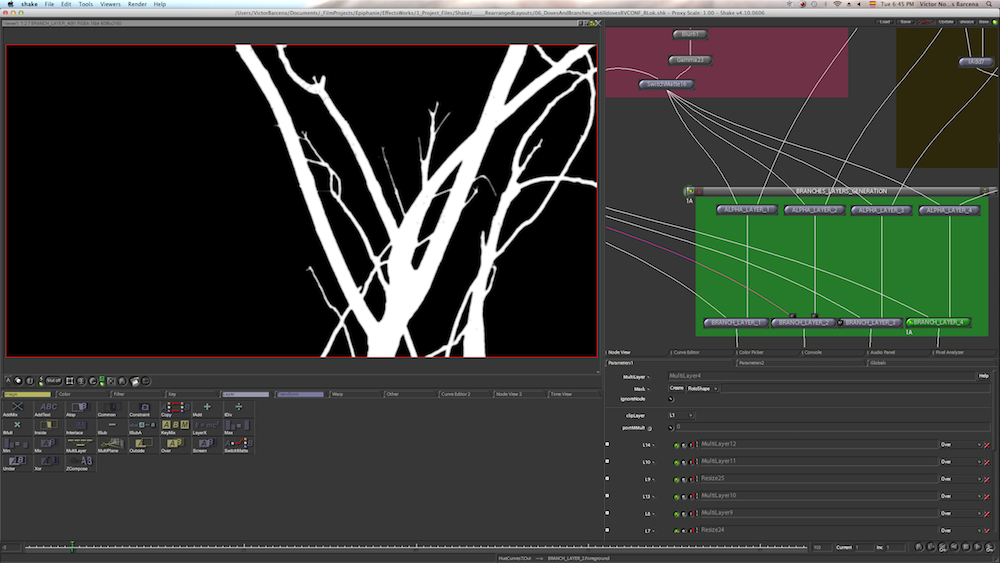
Task: Select the AddText node icon
Action: [47, 409]
